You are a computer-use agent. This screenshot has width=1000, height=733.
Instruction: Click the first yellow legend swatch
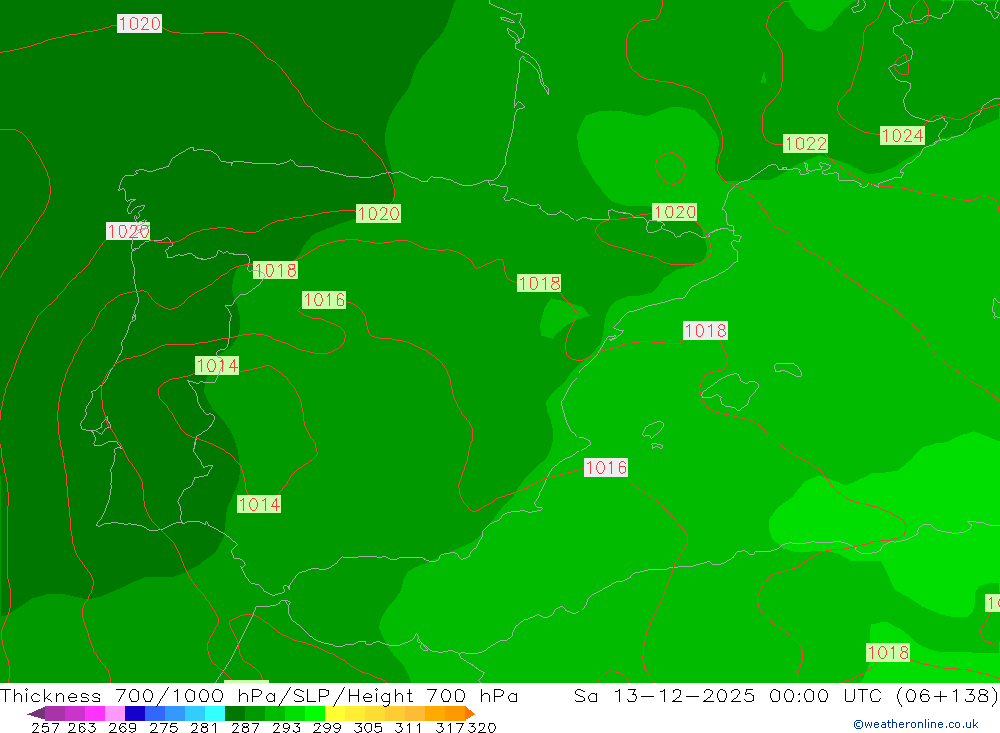tap(335, 713)
